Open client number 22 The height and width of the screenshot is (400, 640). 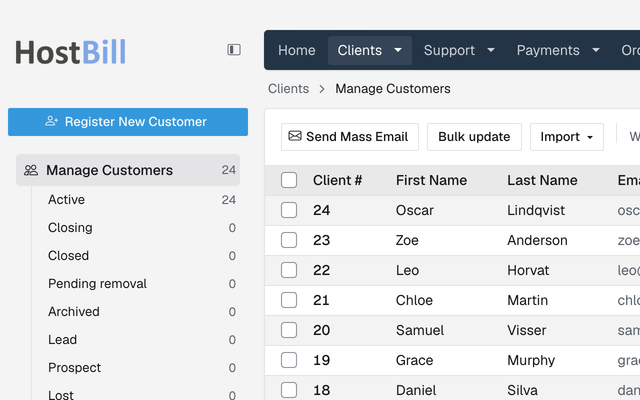[x=321, y=270]
